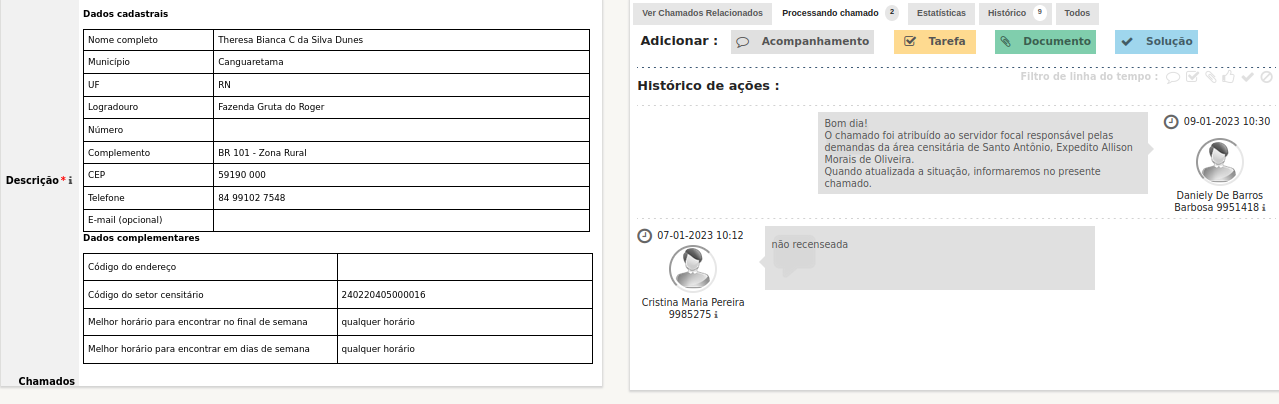Click the blue Solução button
Viewport: 1279px width, 404px height.
(1156, 42)
